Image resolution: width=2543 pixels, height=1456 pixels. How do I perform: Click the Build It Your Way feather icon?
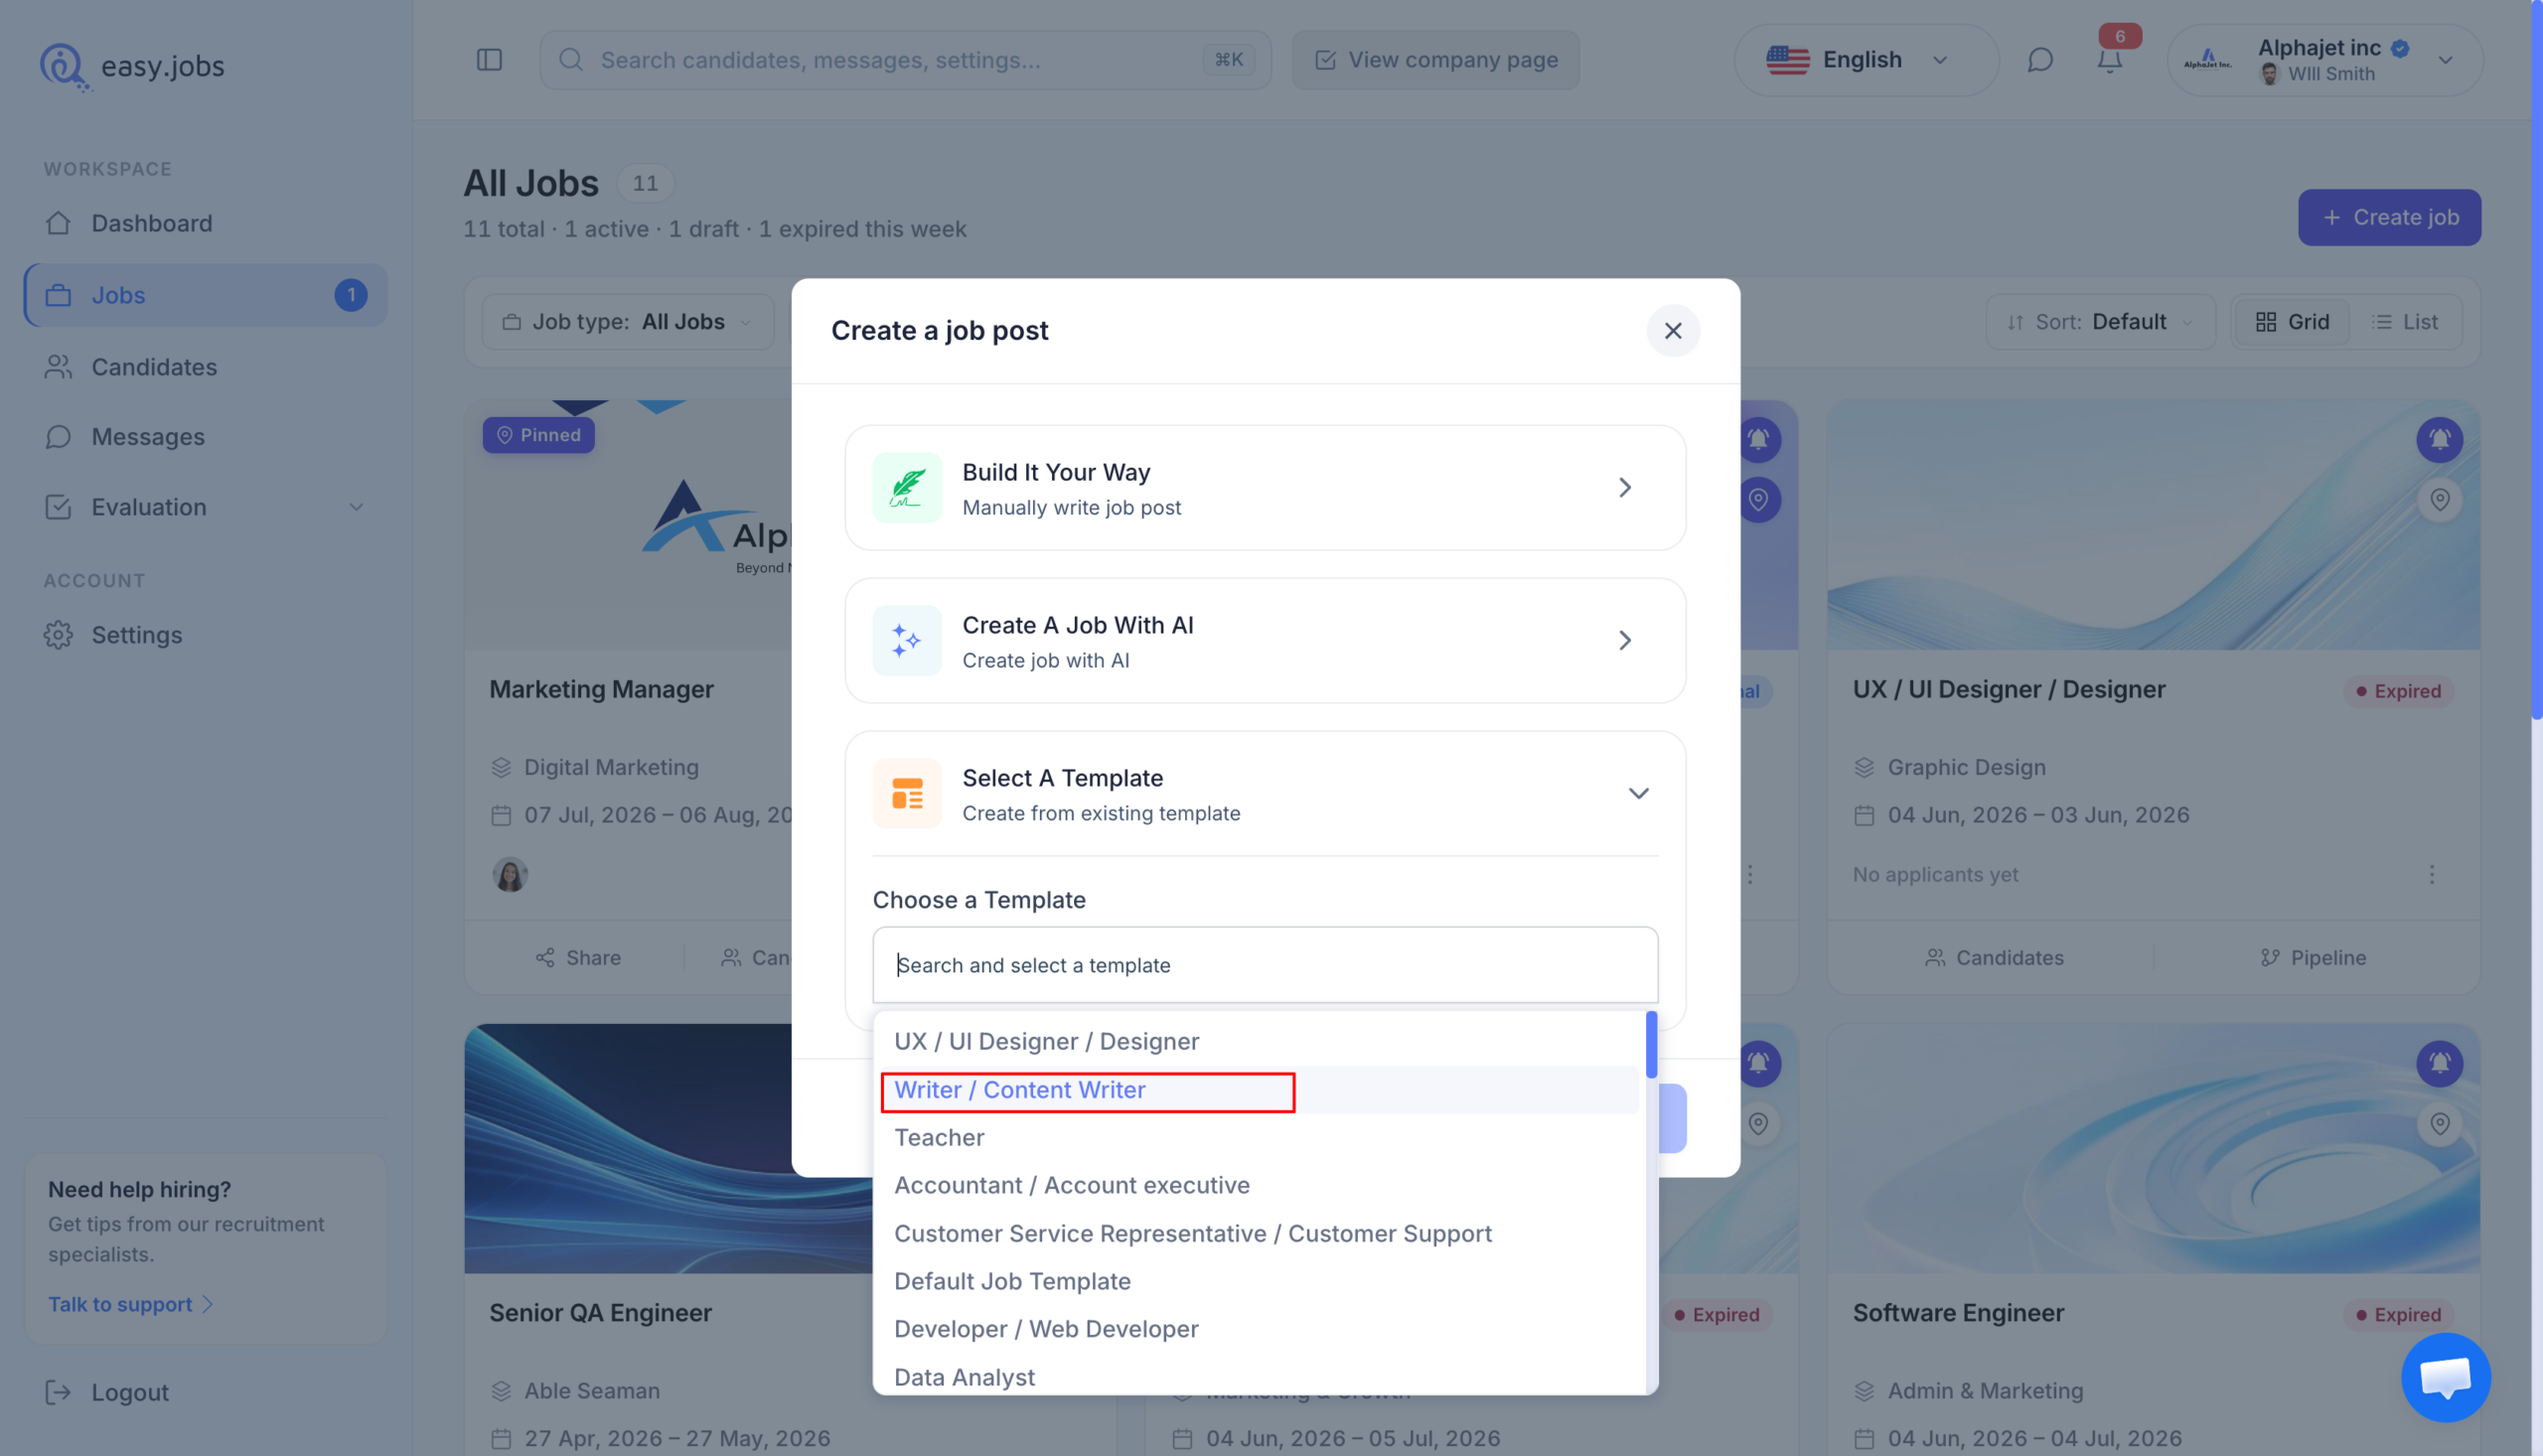pos(907,487)
